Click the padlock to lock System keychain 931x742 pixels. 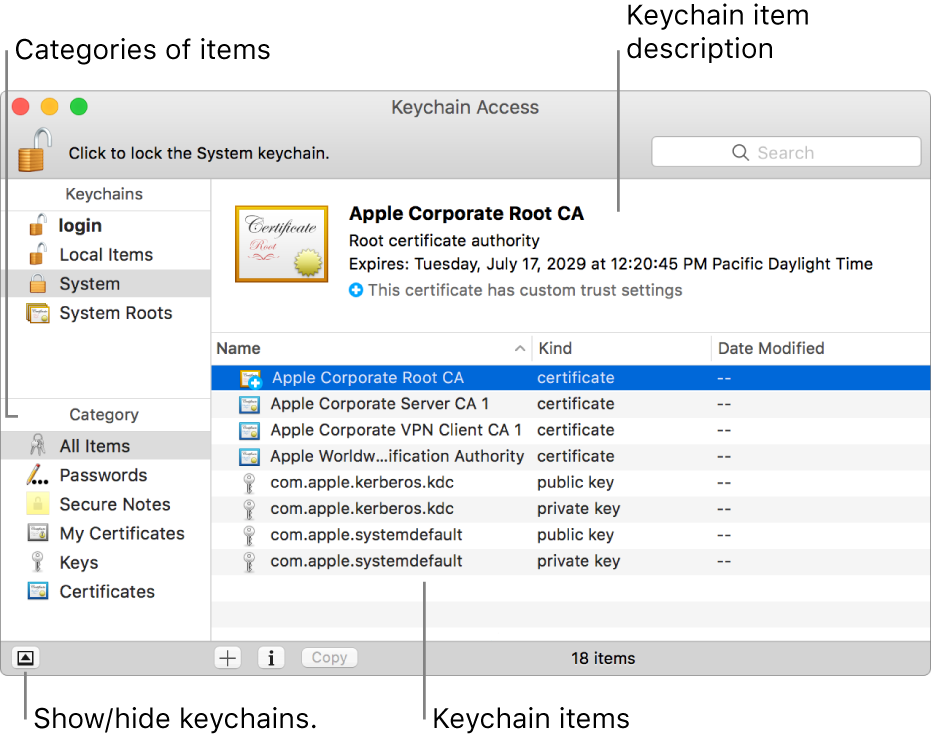34,150
